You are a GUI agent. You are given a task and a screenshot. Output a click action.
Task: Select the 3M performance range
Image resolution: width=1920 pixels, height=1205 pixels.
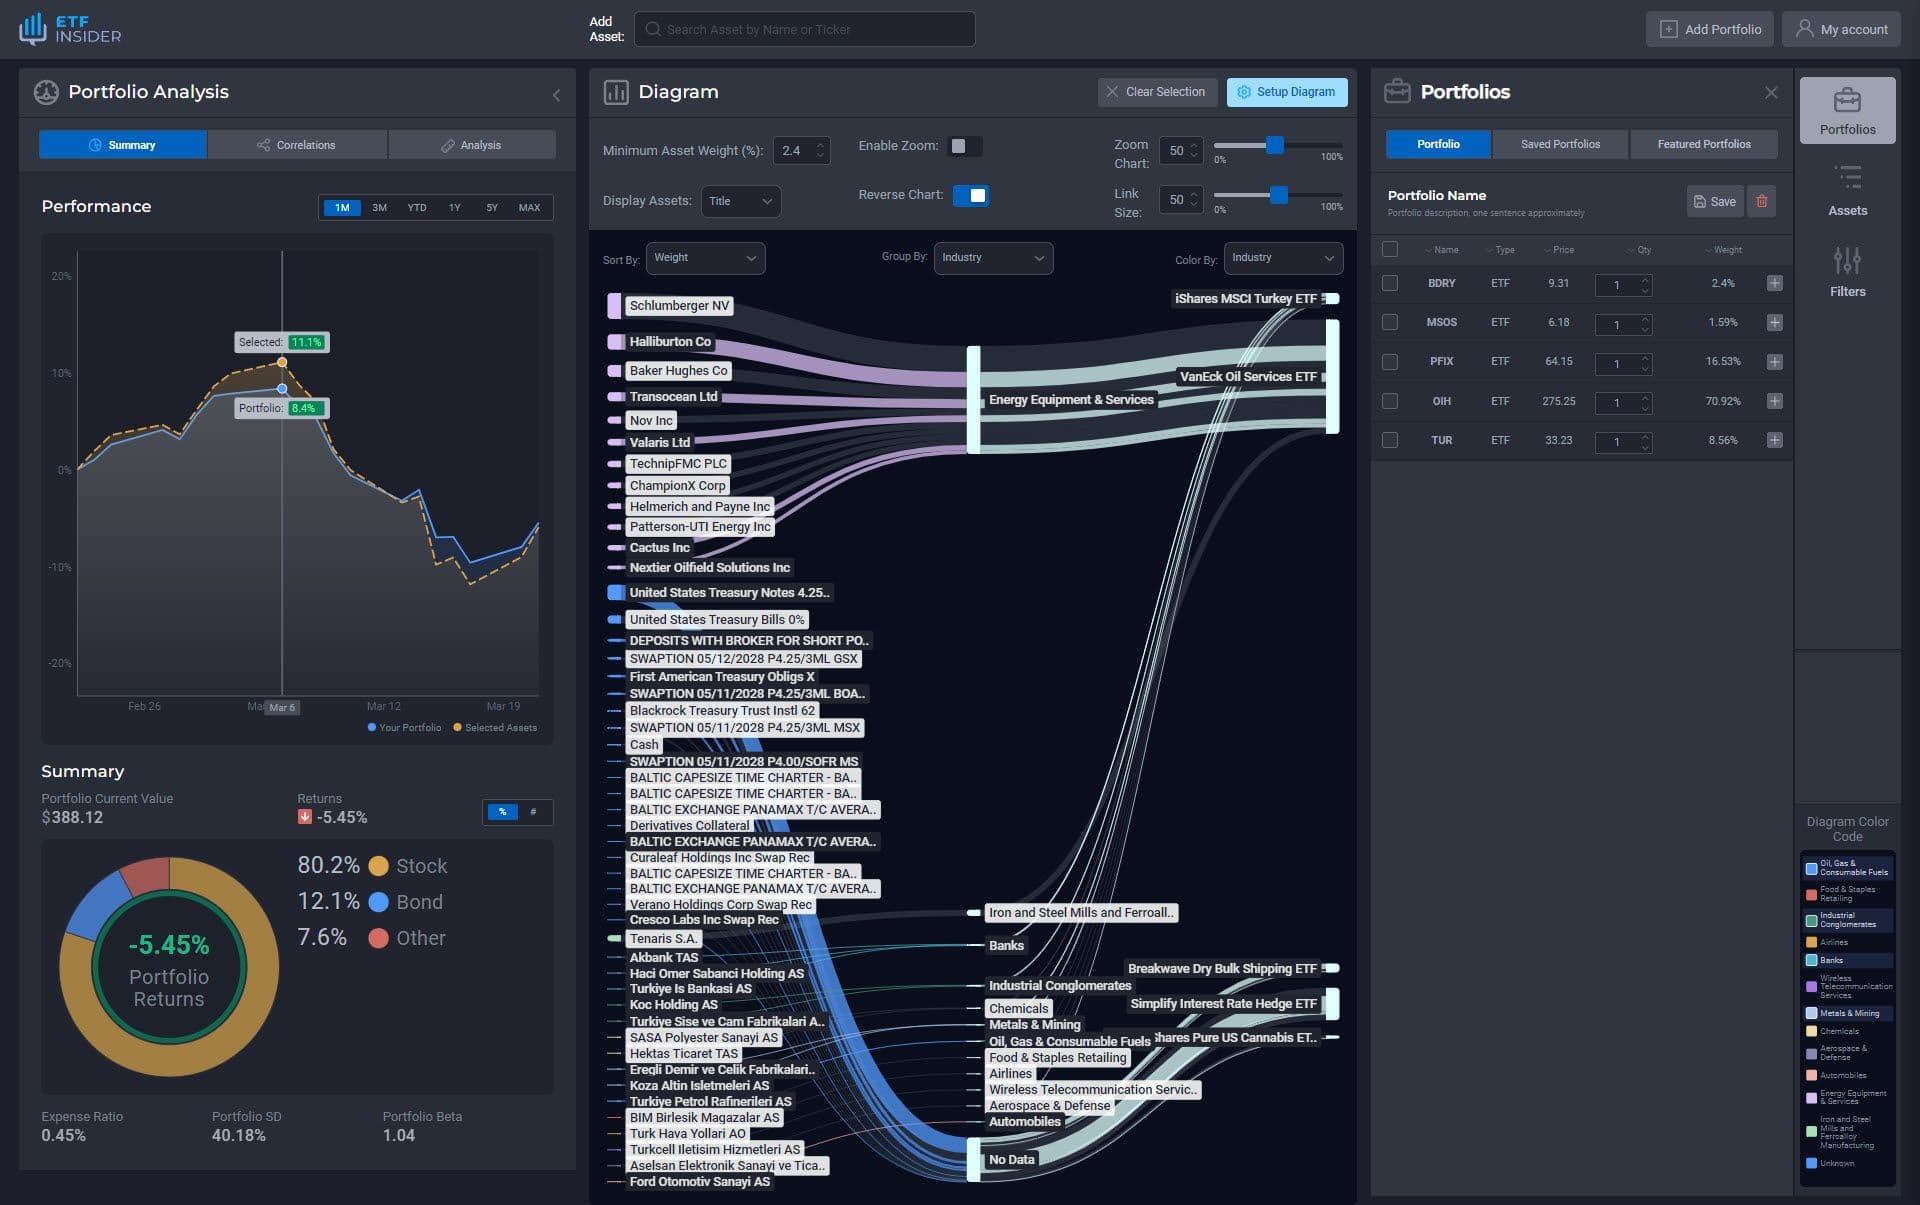tap(379, 208)
